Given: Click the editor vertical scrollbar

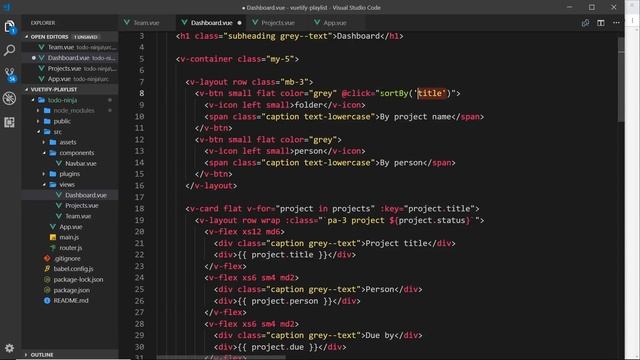Looking at the screenshot, I should click(x=621, y=80).
